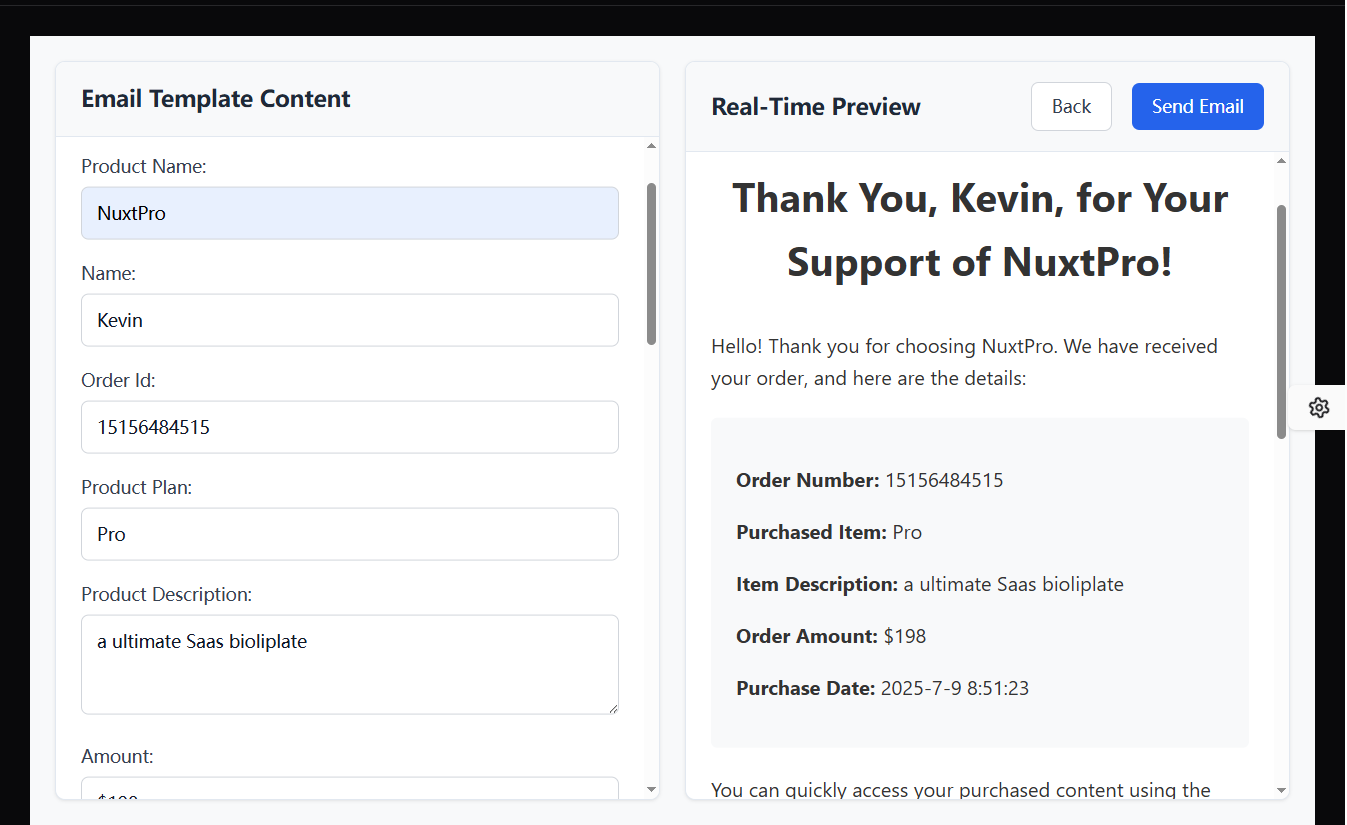Click the Back button
This screenshot has height=825, width=1347.
[x=1071, y=106]
